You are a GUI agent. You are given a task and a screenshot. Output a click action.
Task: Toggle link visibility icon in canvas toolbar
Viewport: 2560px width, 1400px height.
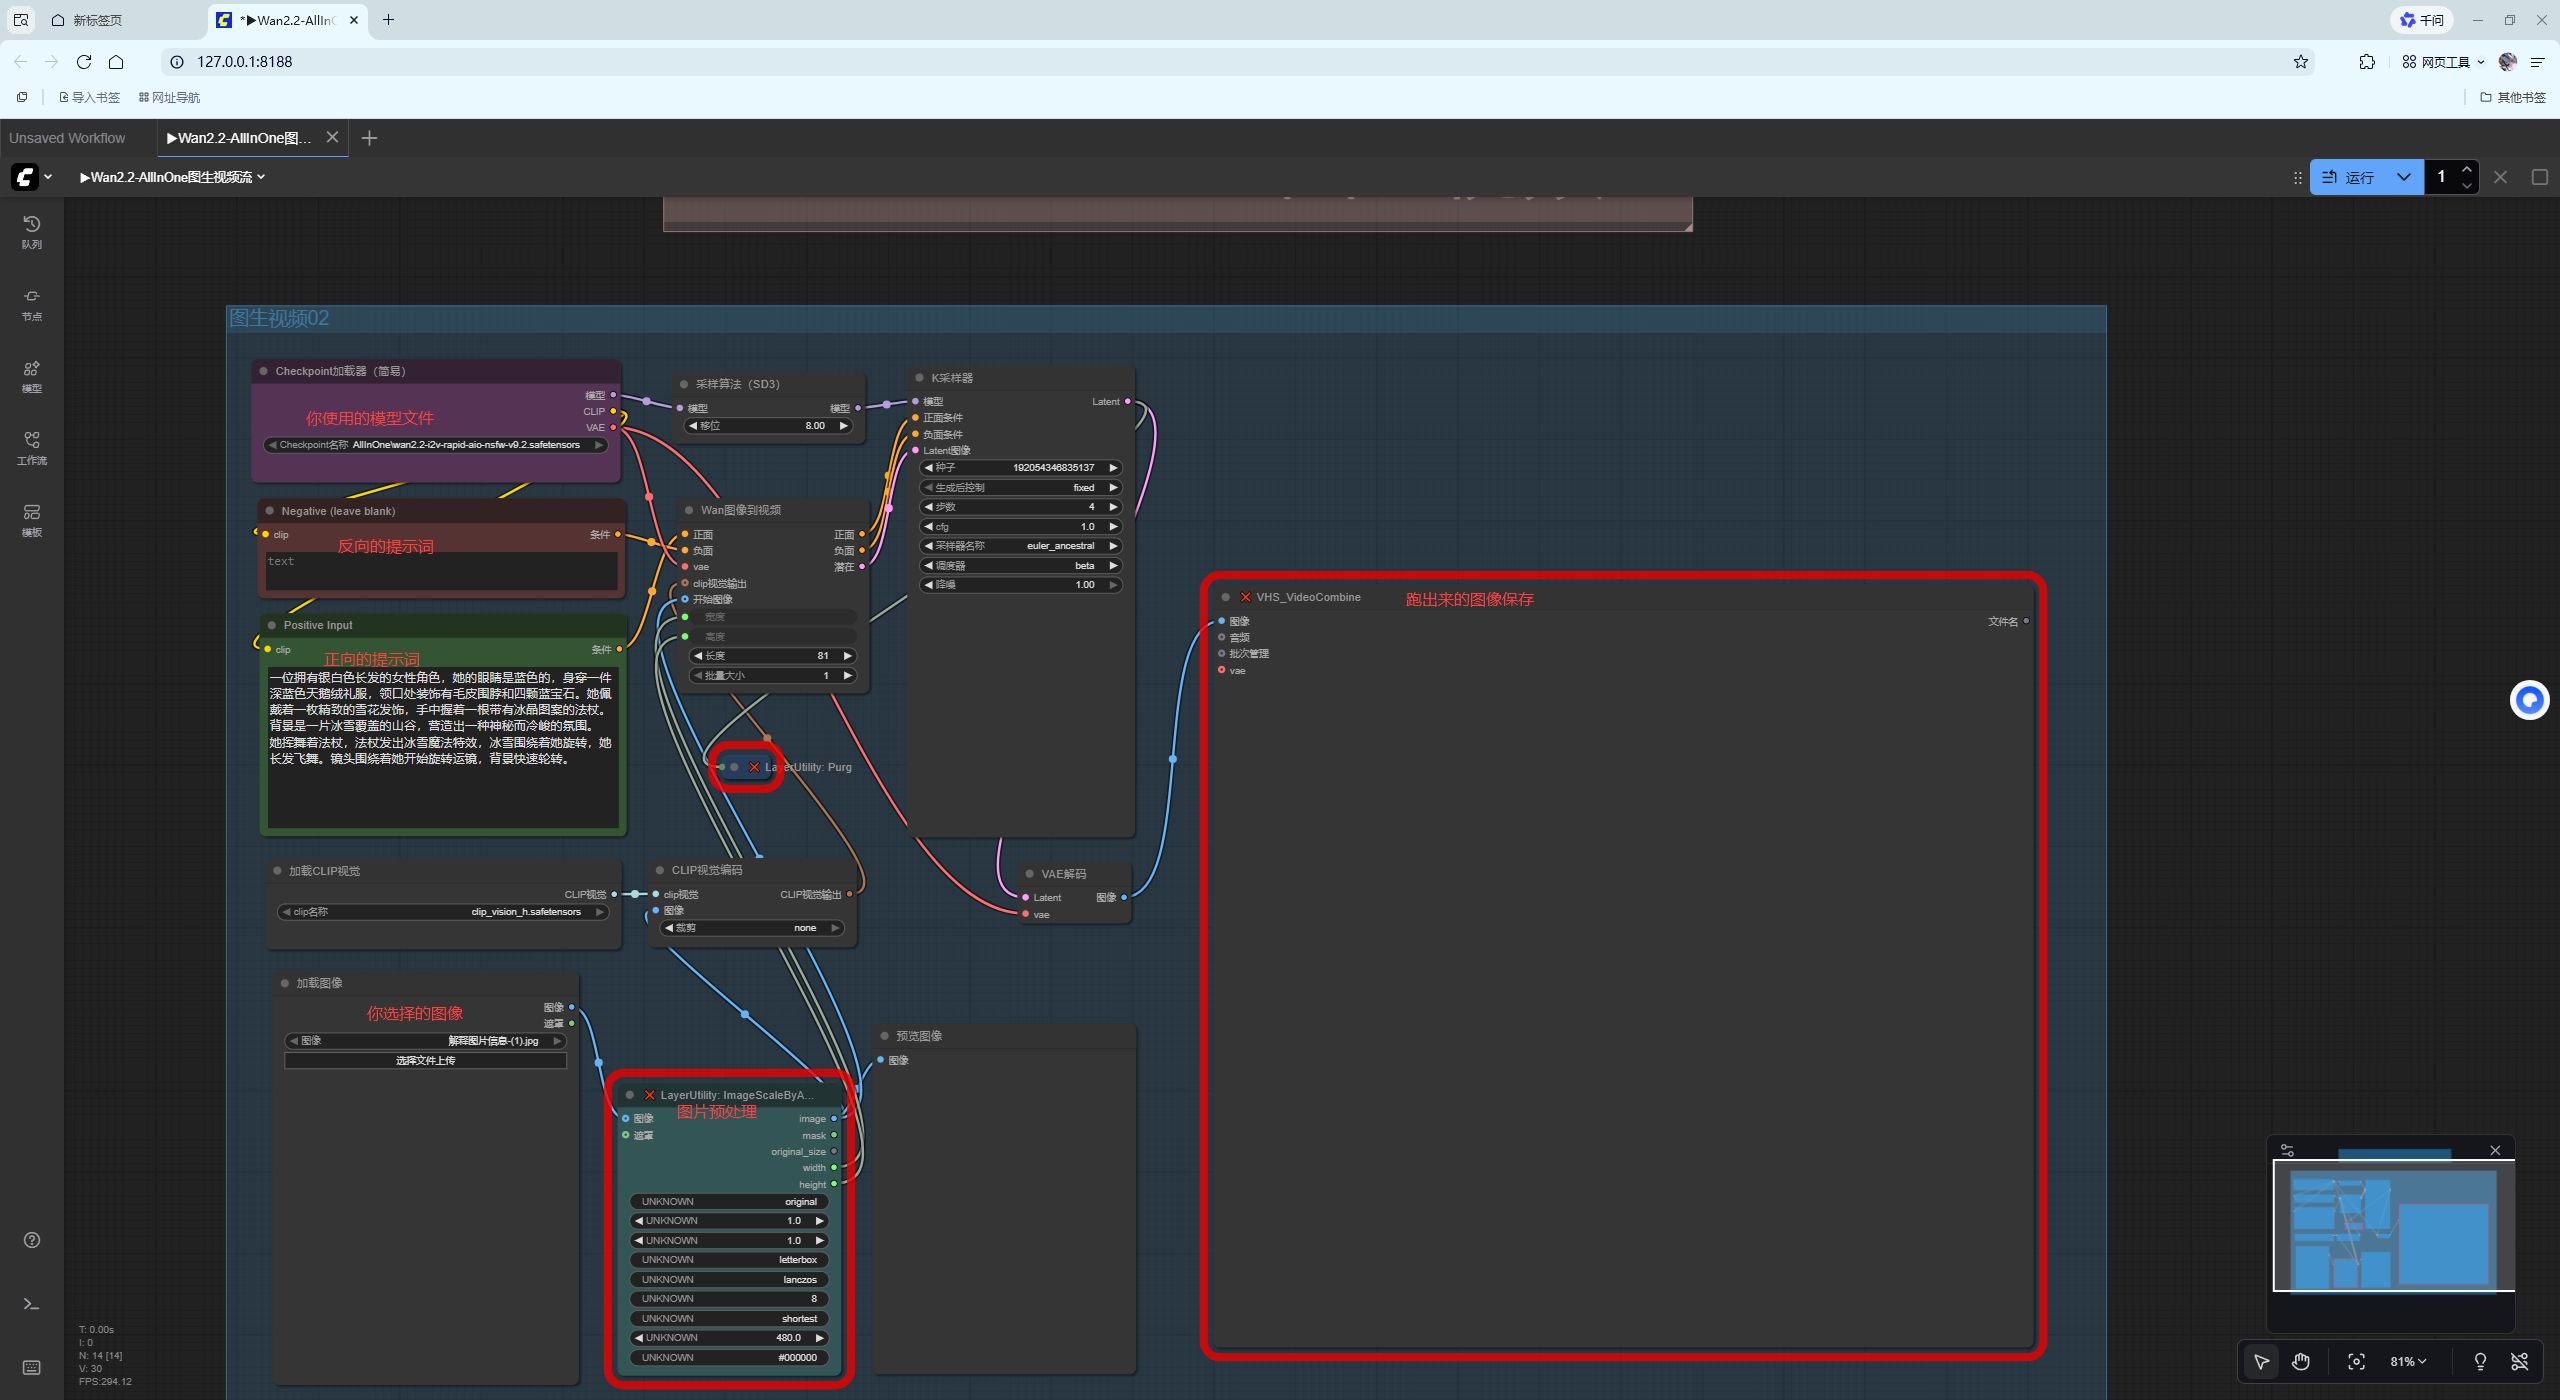pyautogui.click(x=2520, y=1361)
